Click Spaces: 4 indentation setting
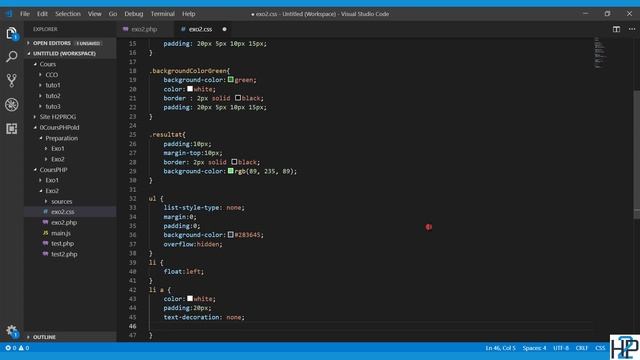640x360 pixels. 534,348
